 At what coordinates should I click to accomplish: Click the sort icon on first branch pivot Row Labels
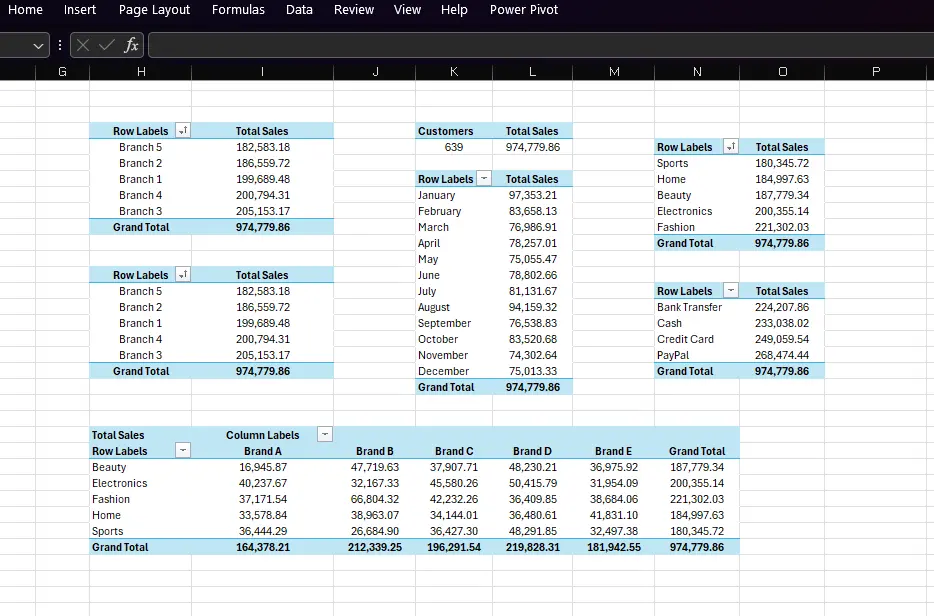183,131
